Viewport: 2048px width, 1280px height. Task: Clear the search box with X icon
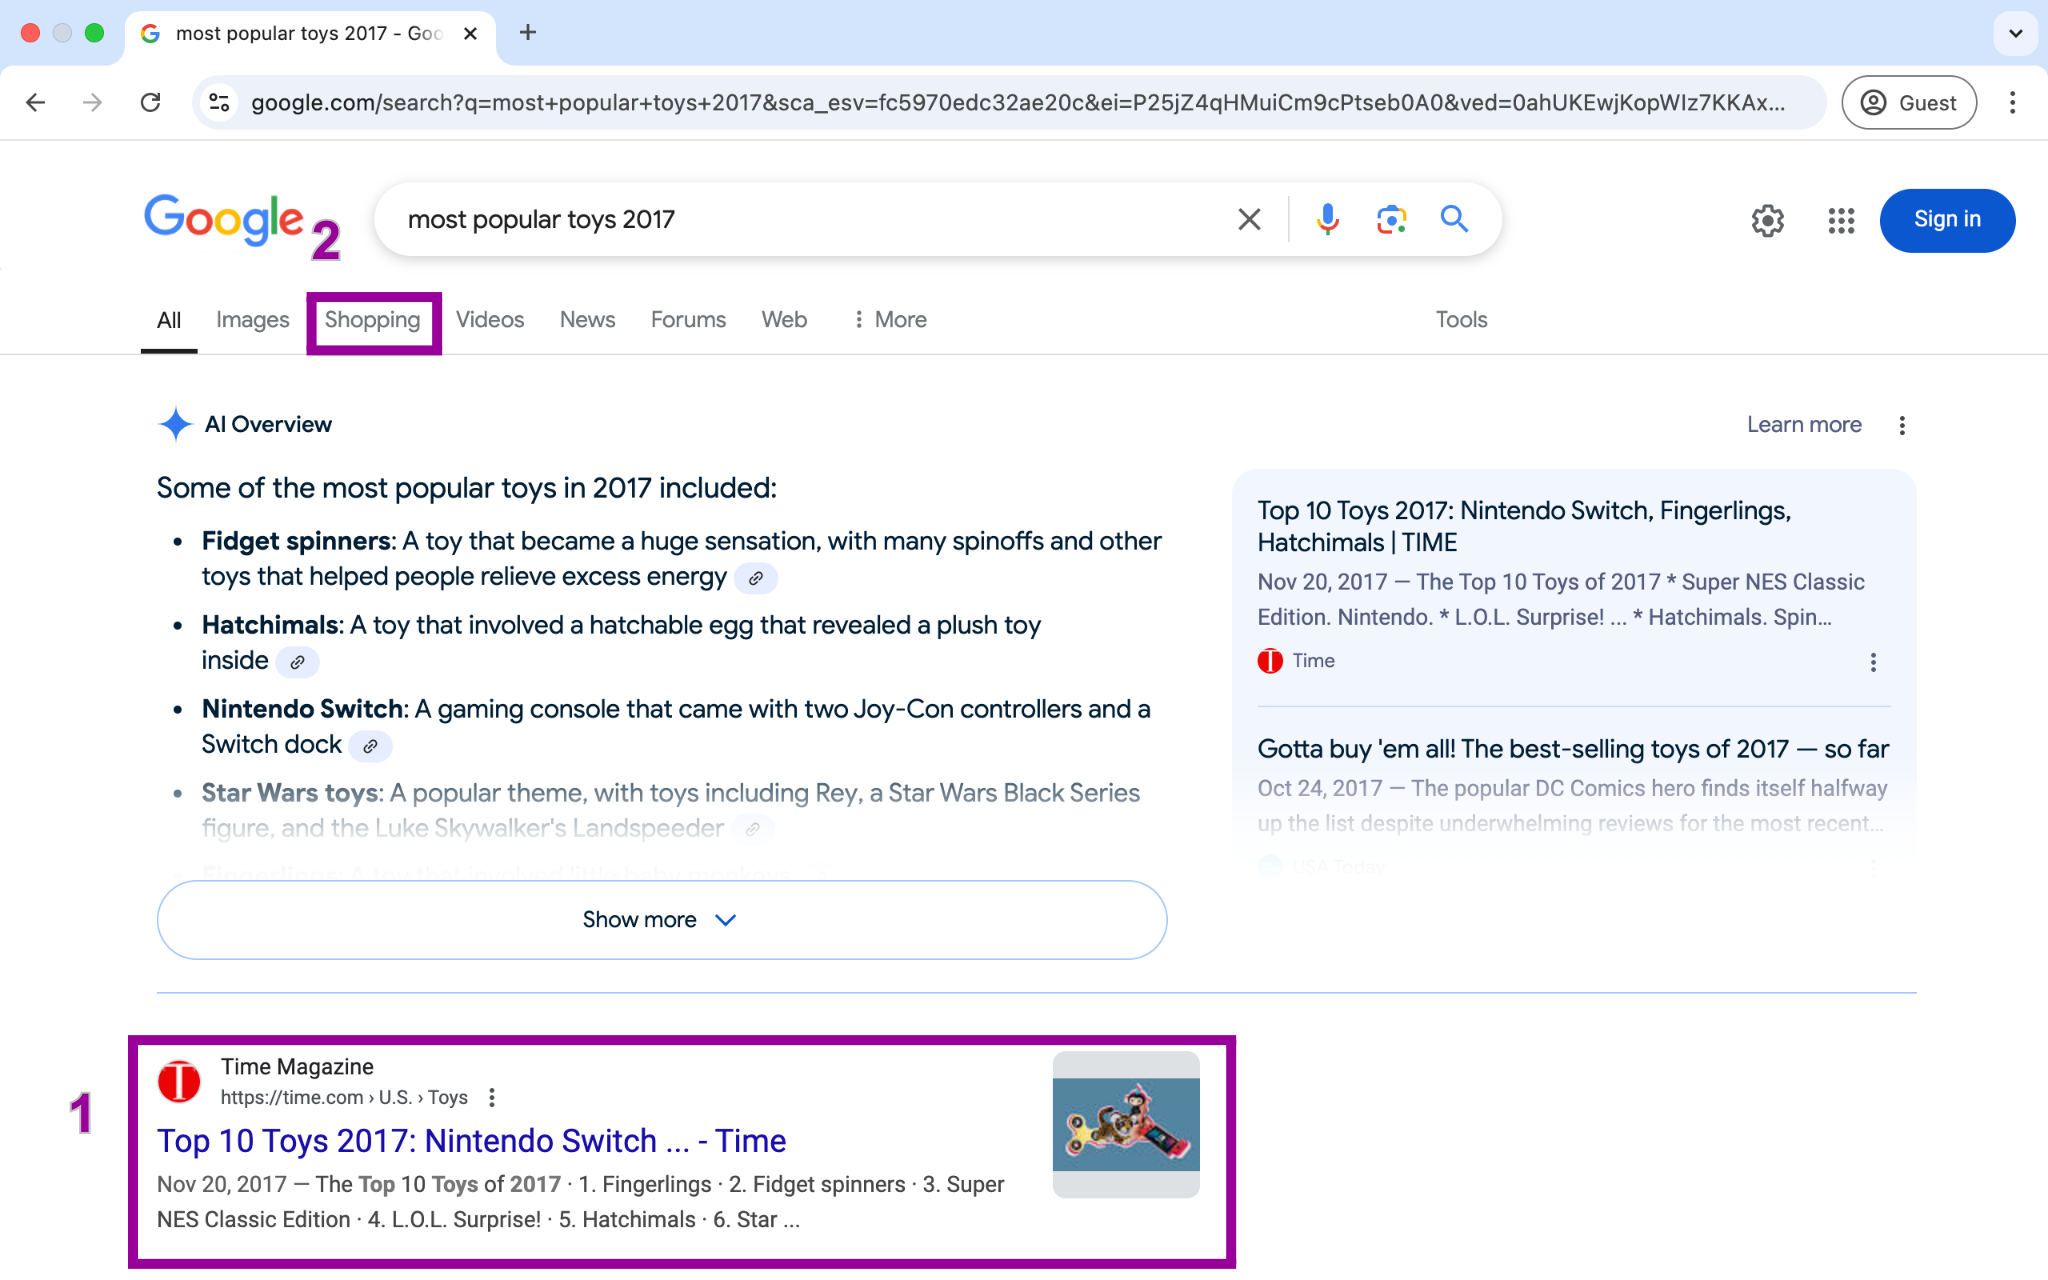click(1249, 219)
